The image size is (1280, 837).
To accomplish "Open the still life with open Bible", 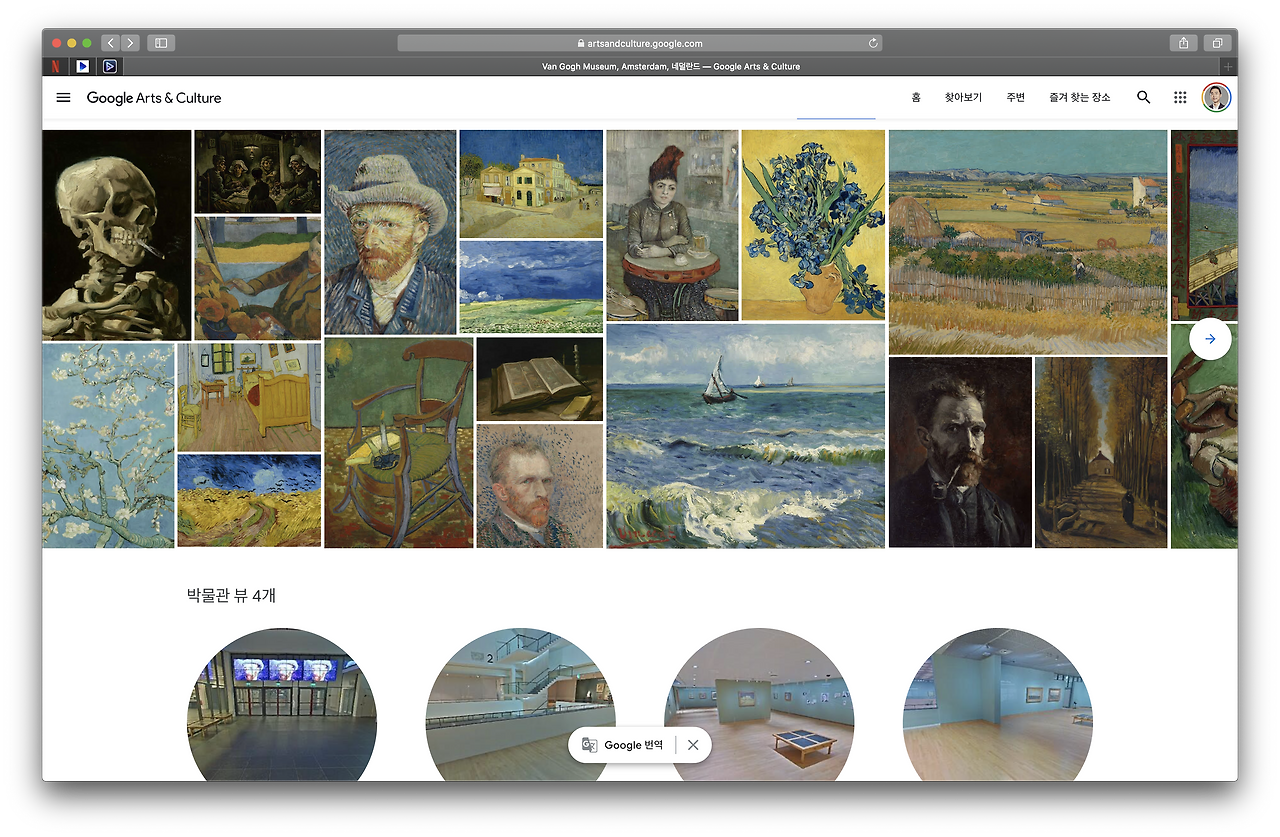I will point(540,379).
